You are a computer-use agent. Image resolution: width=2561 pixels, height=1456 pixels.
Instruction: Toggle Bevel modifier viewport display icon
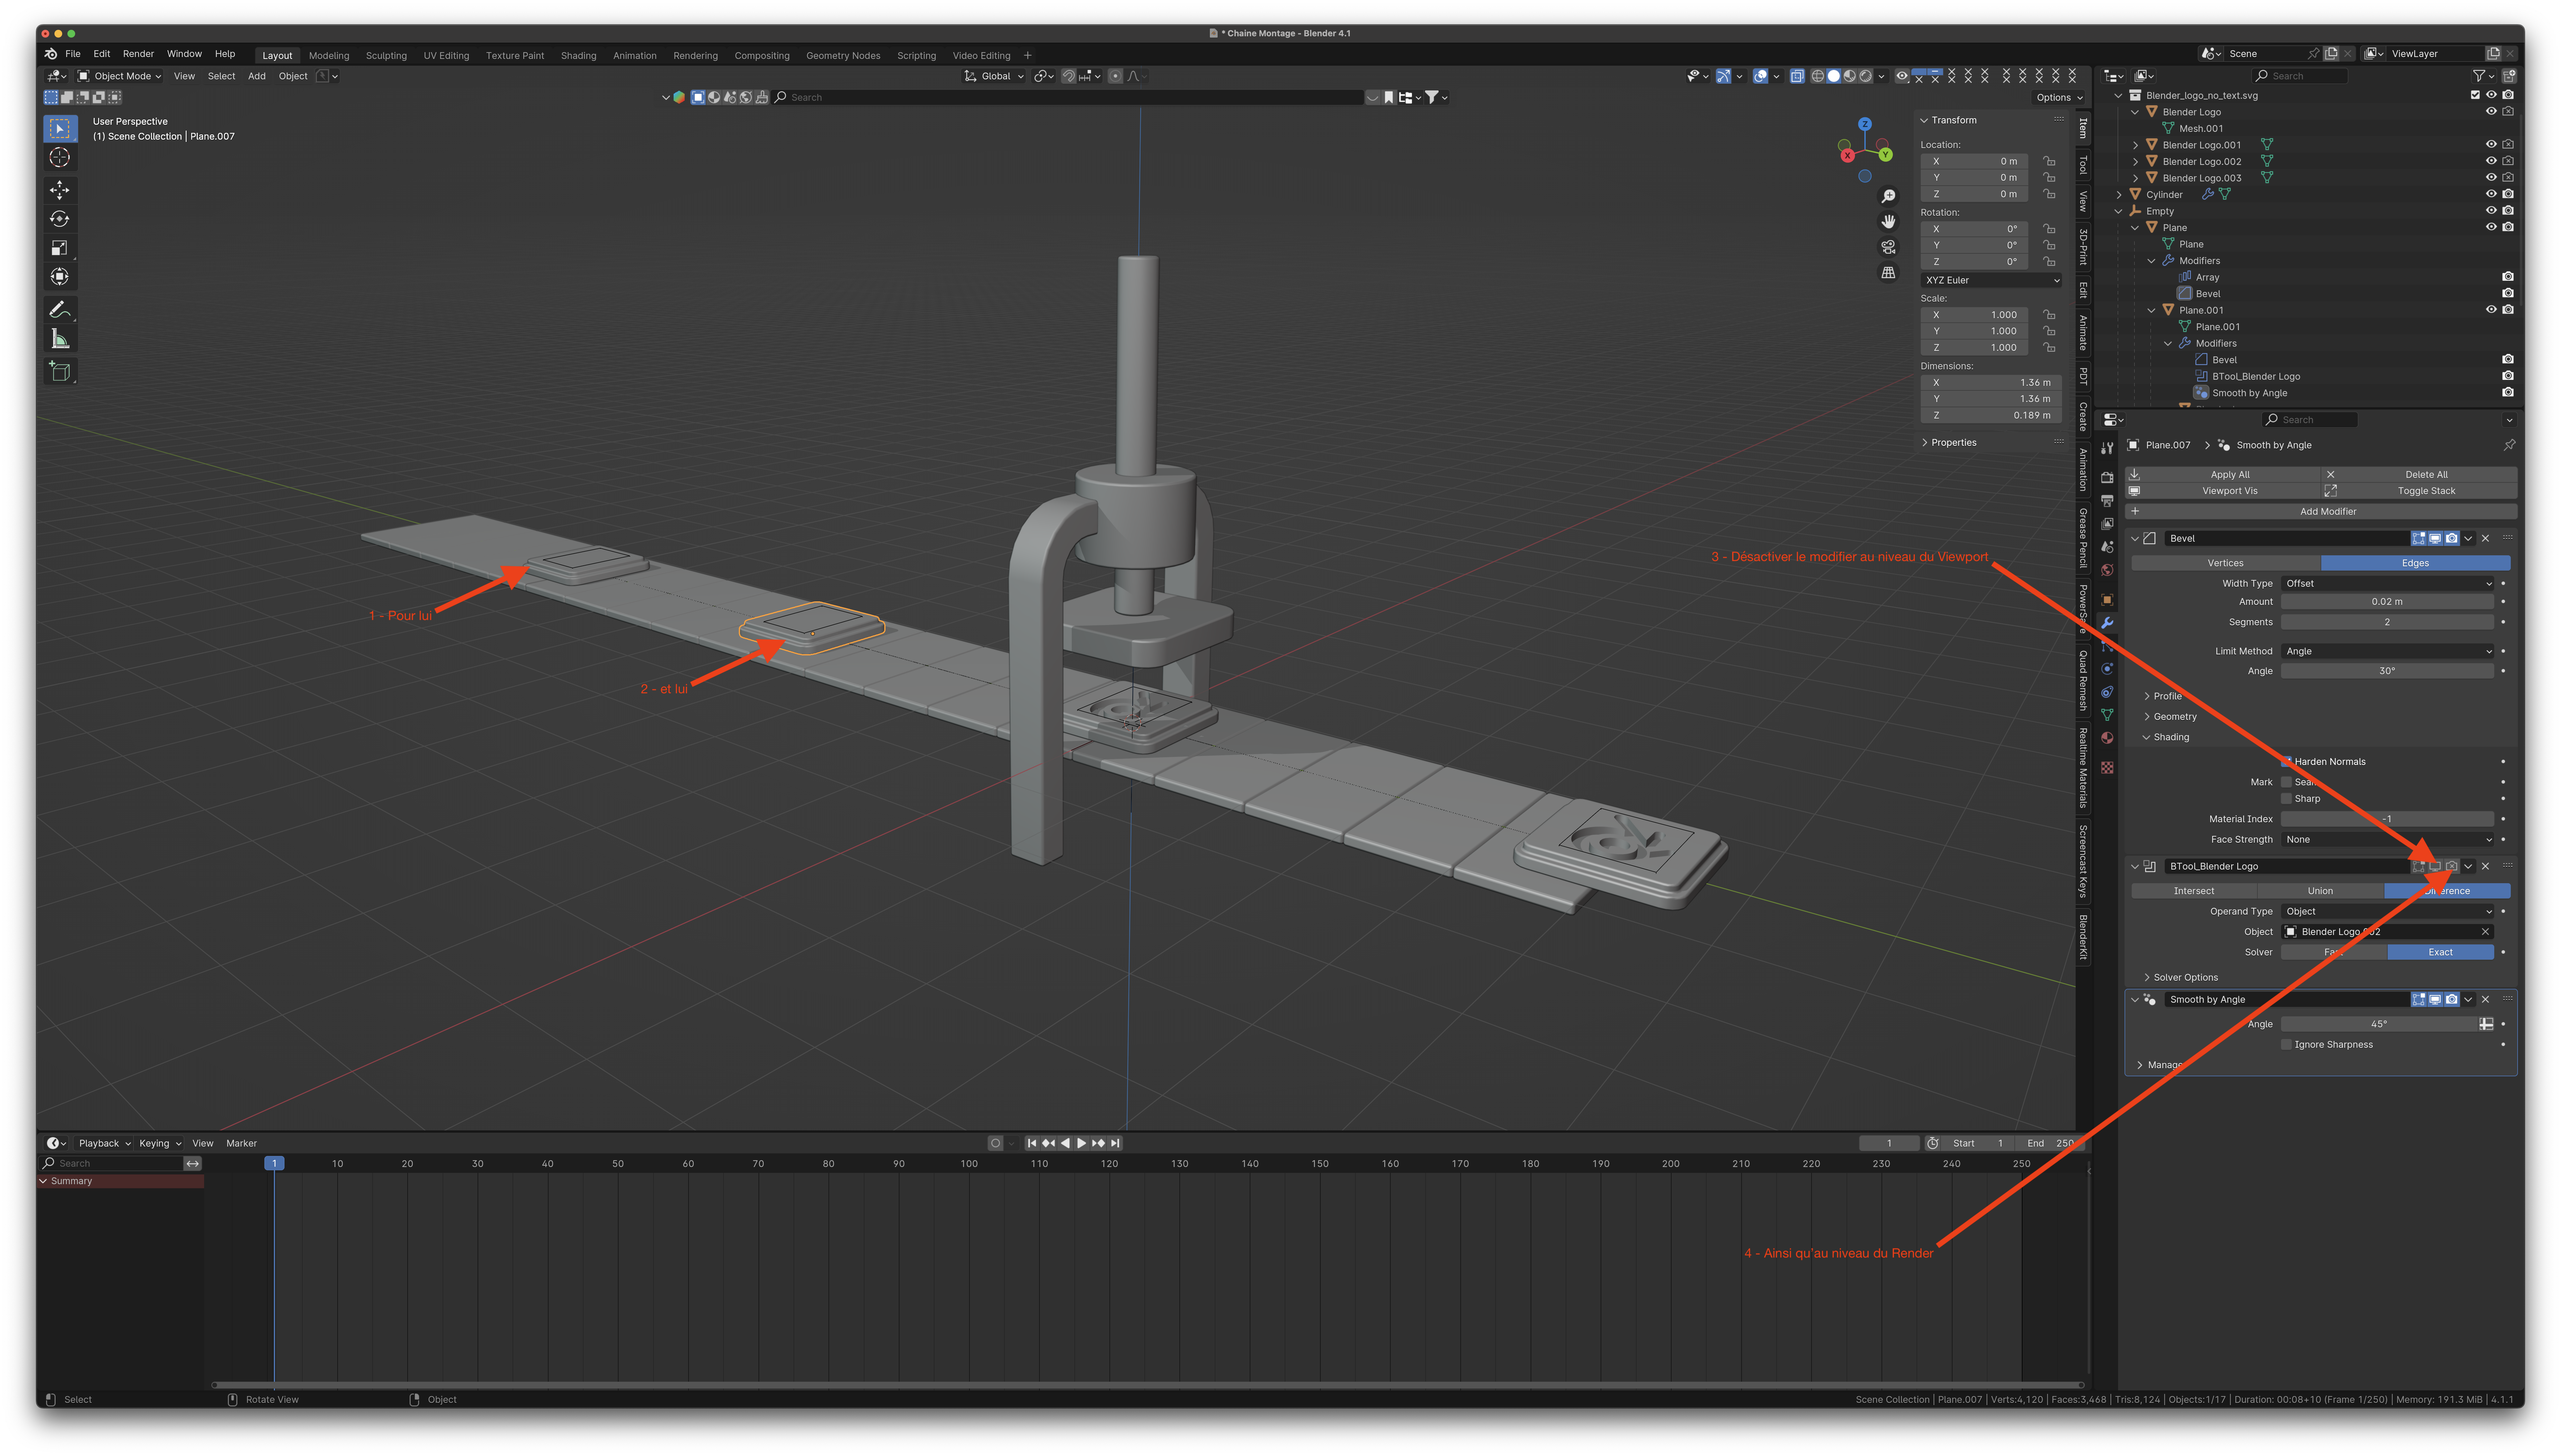(x=2435, y=538)
